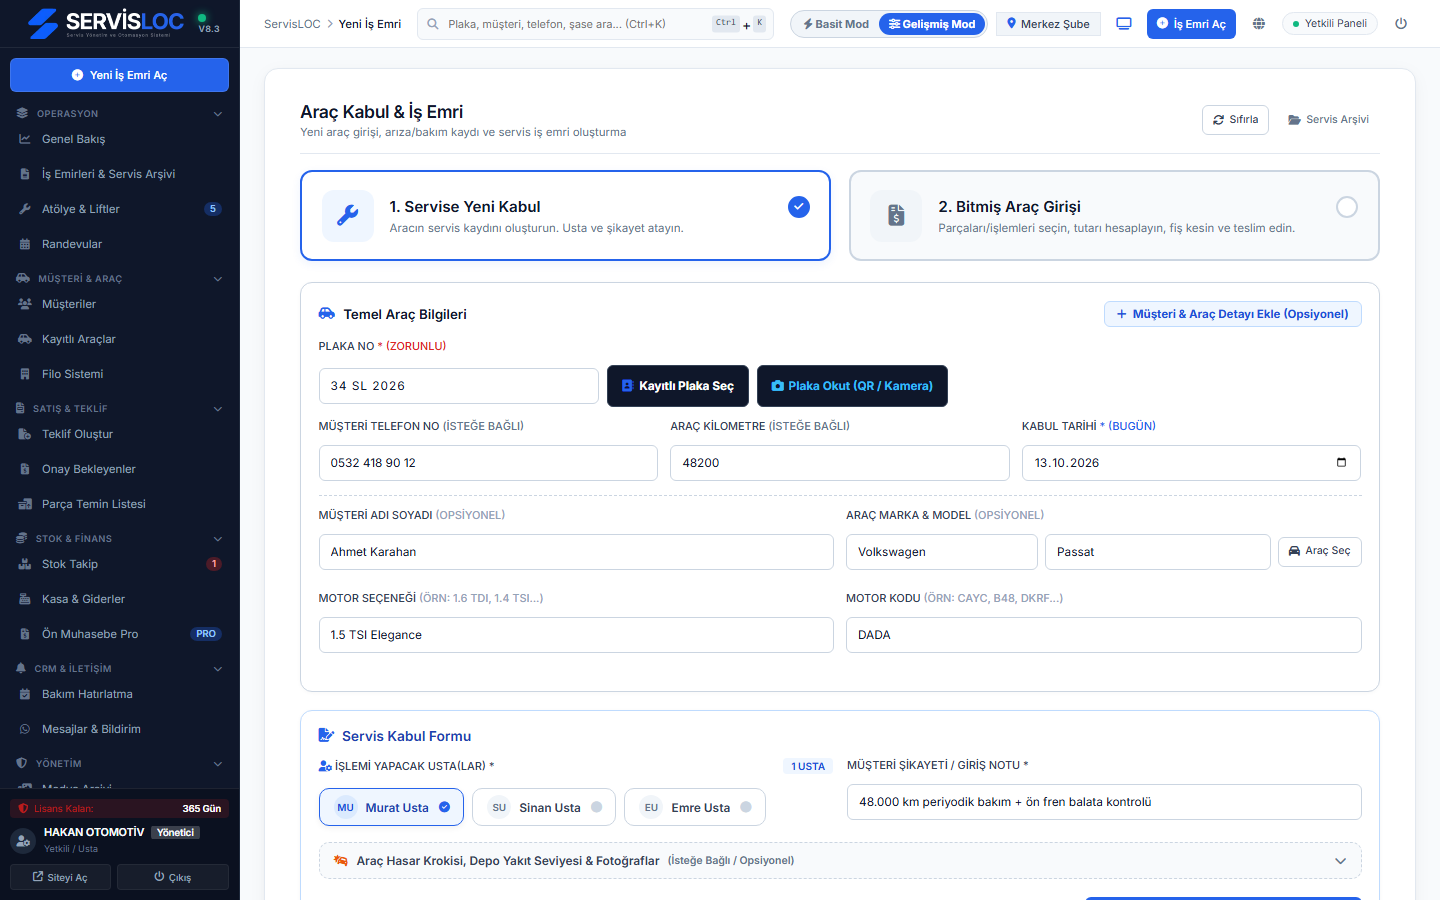Select the Servise Yeni Kabul radio check
1440x900 pixels.
tap(799, 207)
